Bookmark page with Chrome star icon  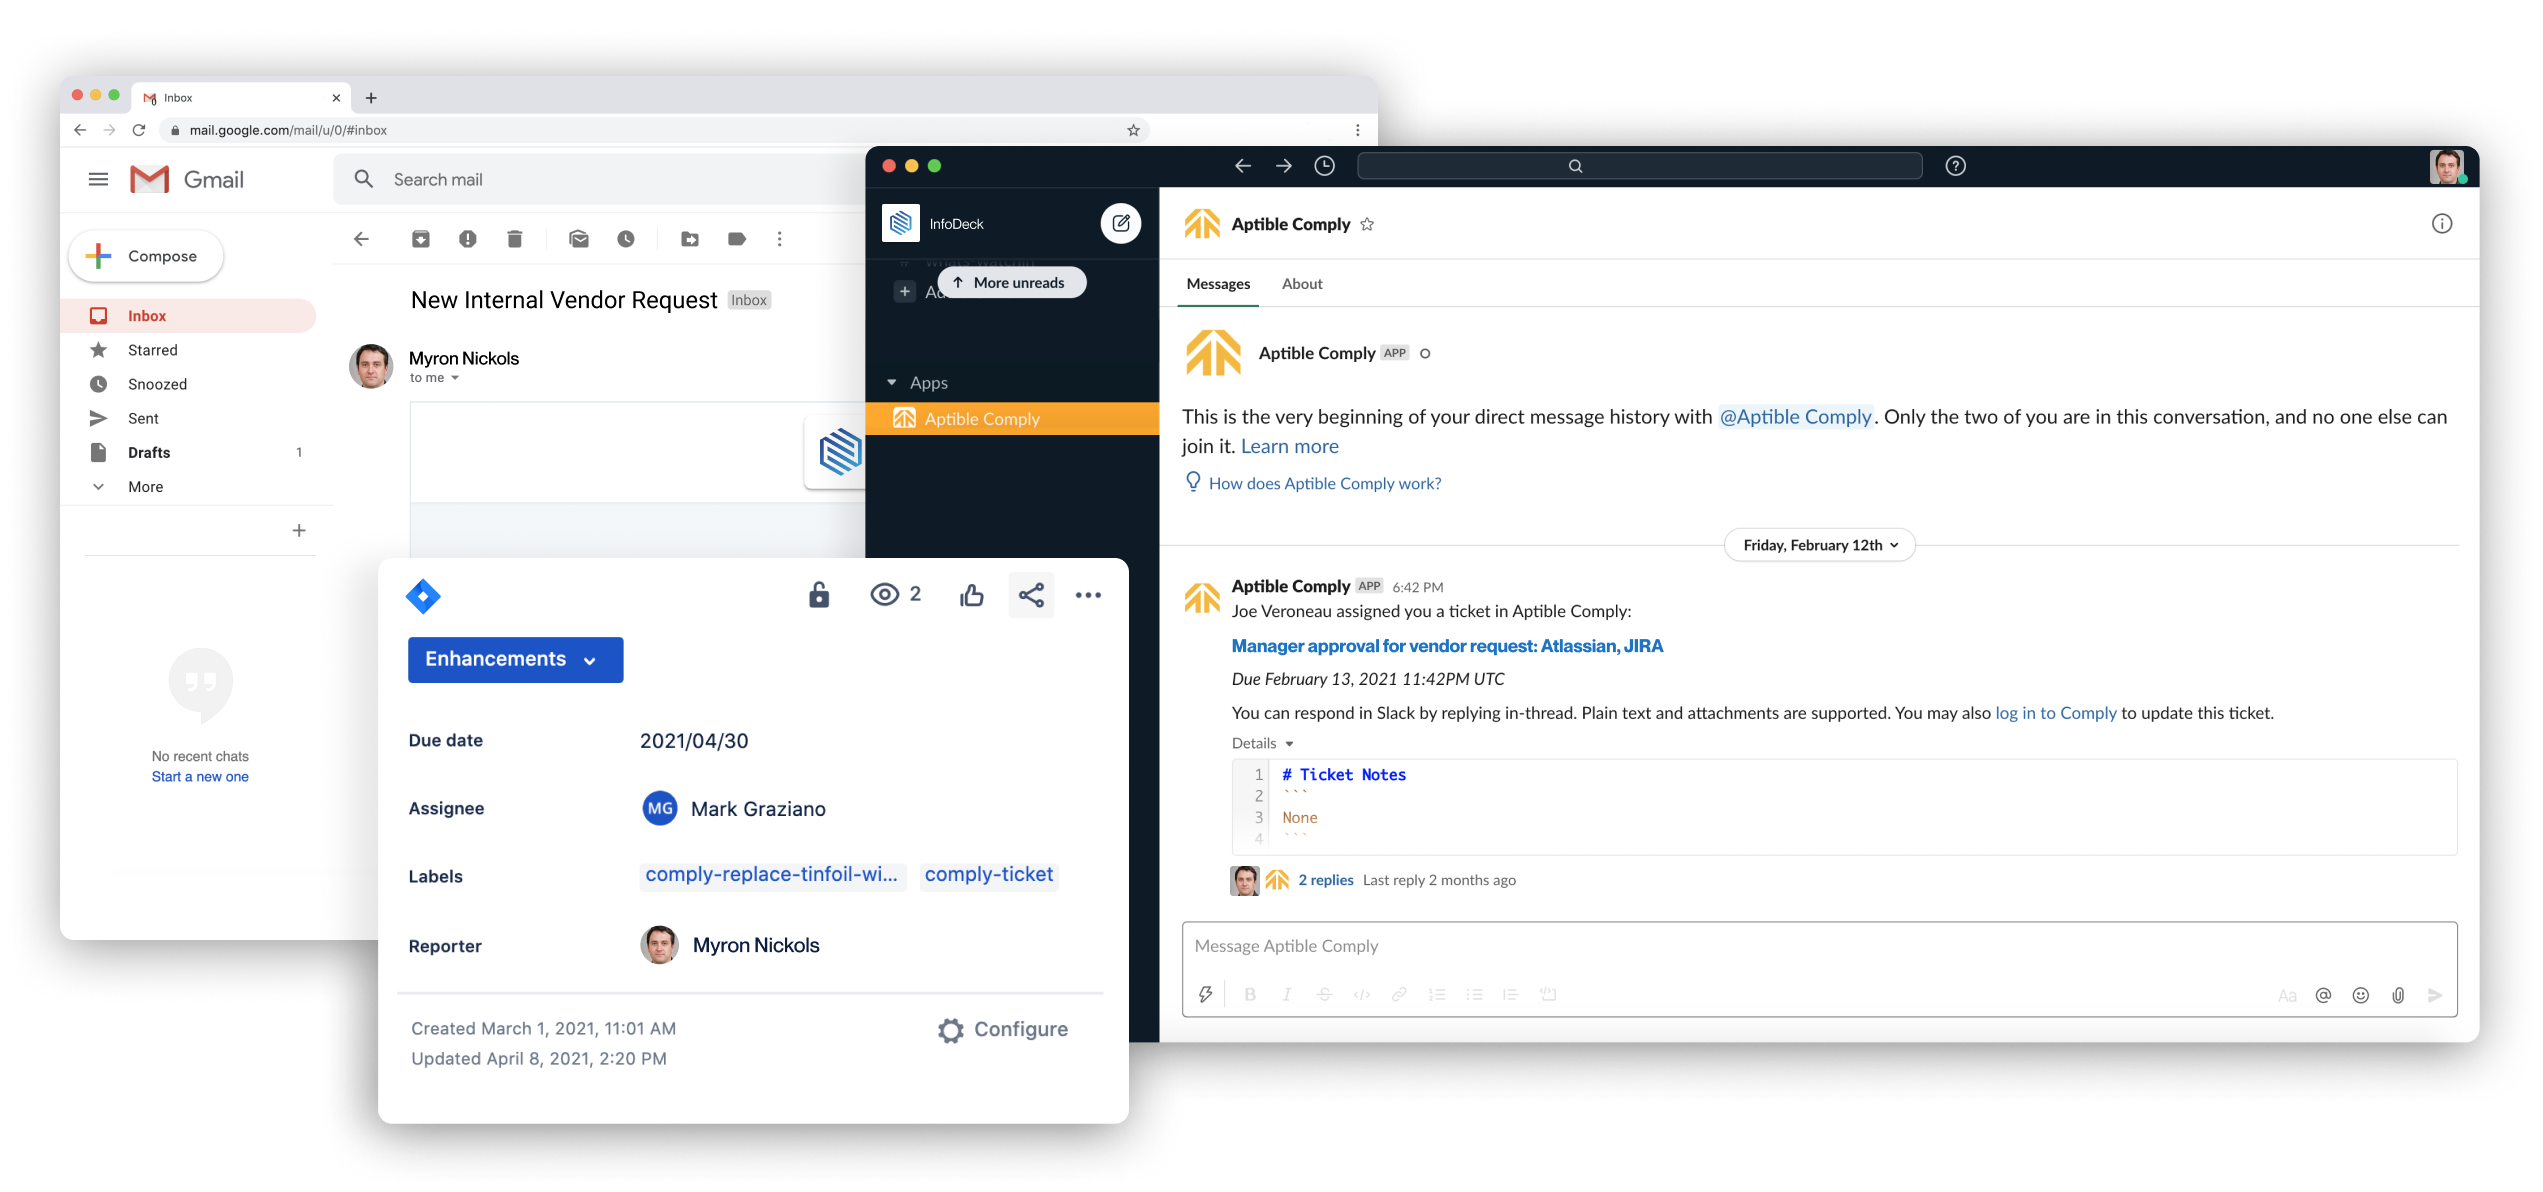coord(1133,130)
